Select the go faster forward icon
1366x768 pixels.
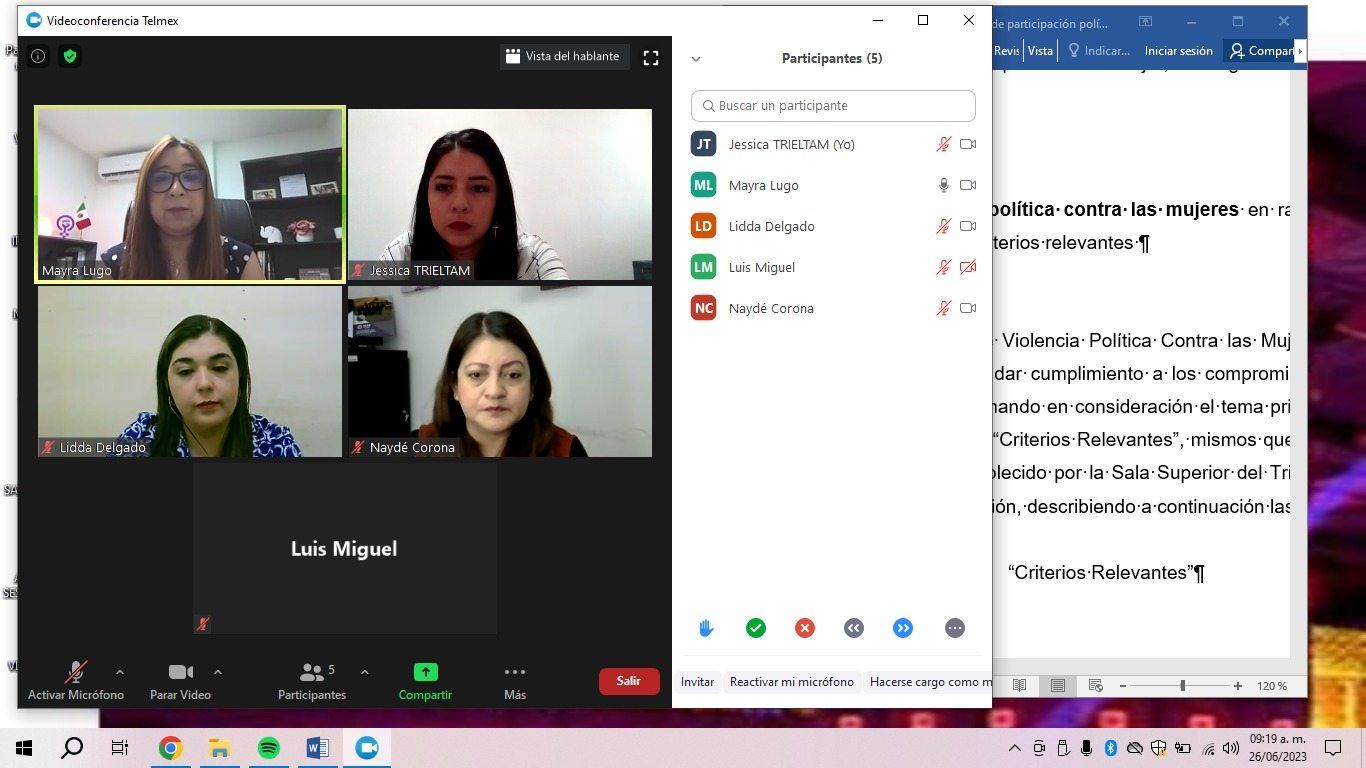[903, 628]
